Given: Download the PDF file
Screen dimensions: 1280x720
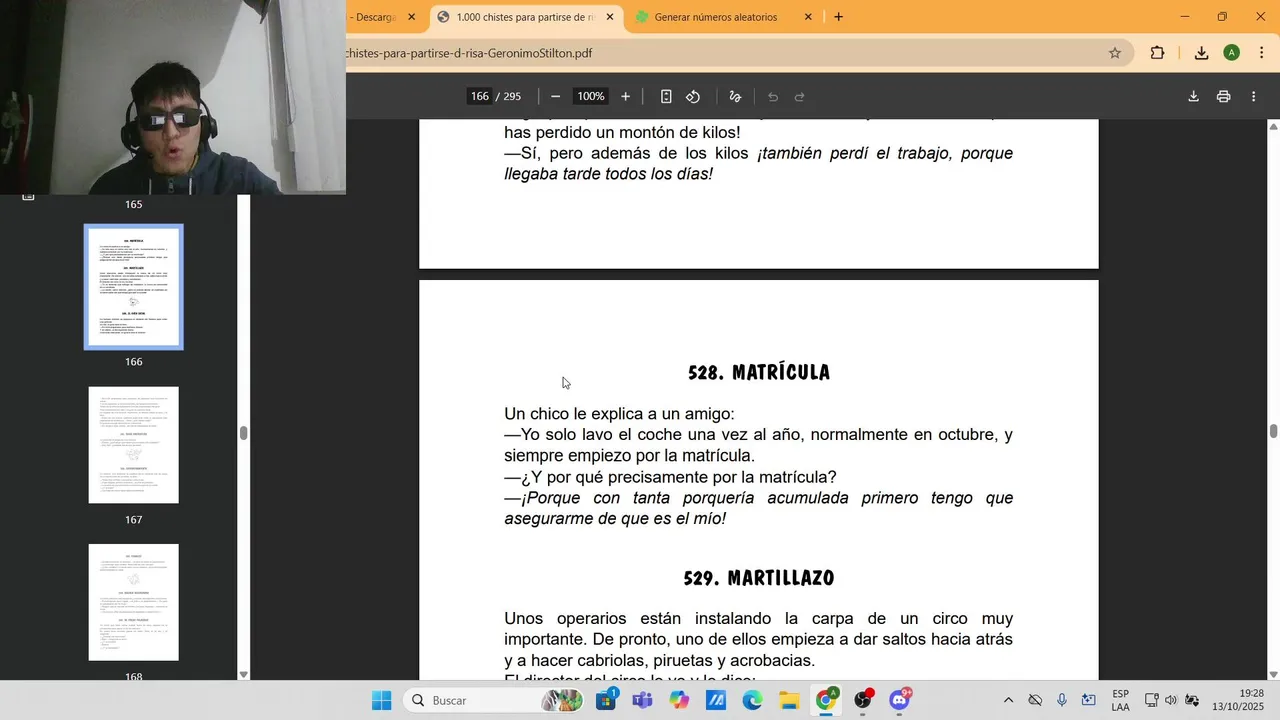Looking at the screenshot, I should pyautogui.click(x=1193, y=96).
